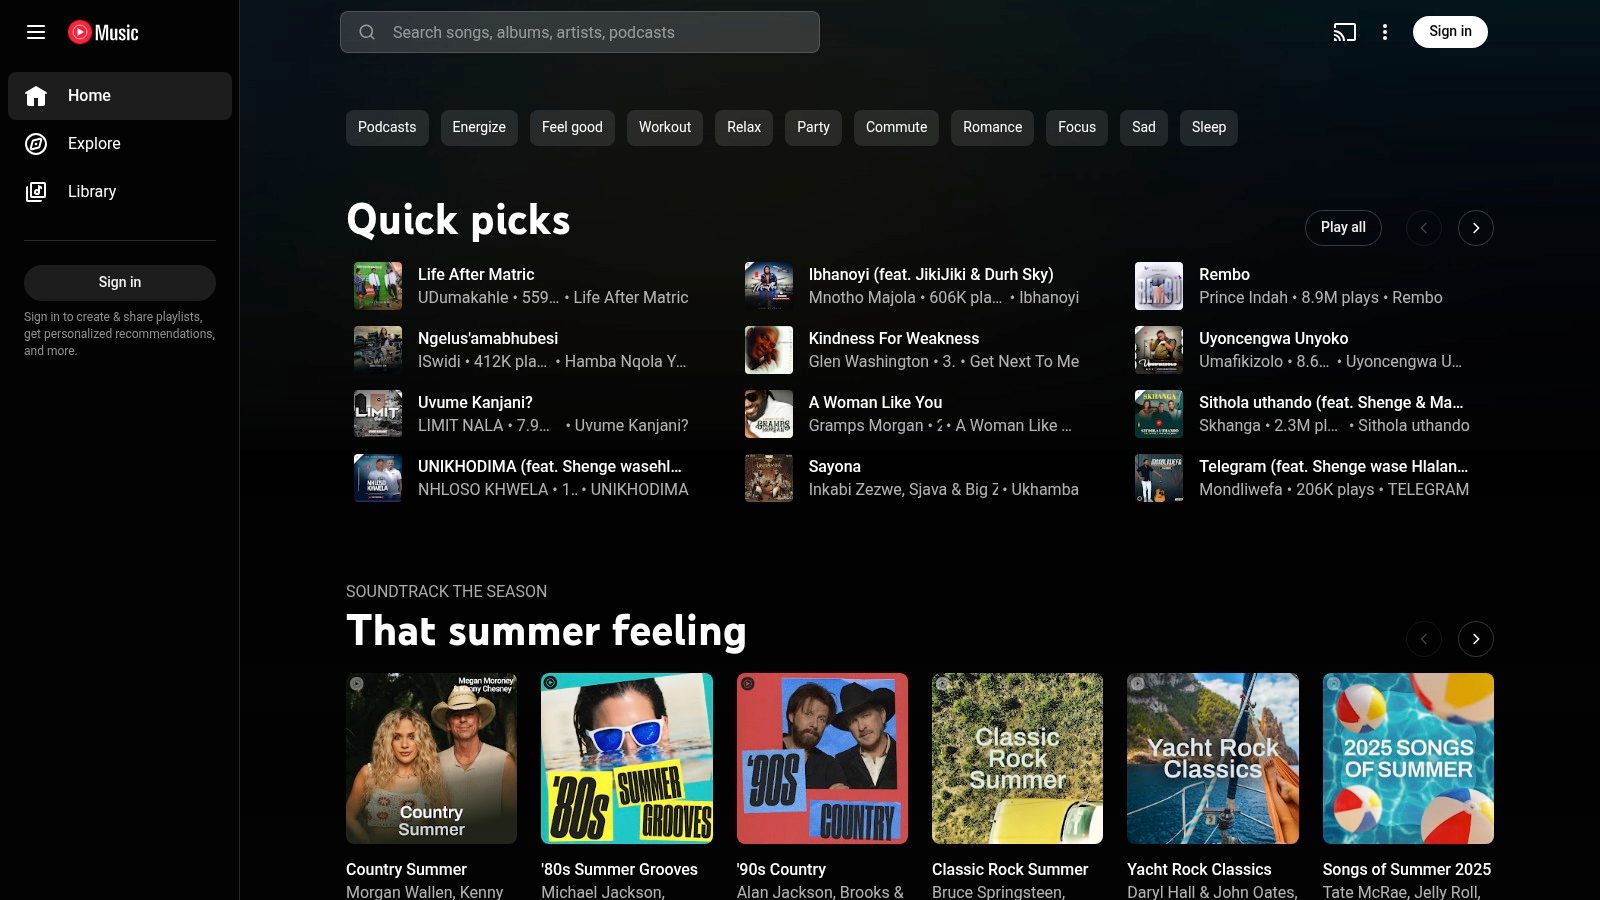Select the Workout chip
The width and height of the screenshot is (1600, 900).
[x=665, y=127]
